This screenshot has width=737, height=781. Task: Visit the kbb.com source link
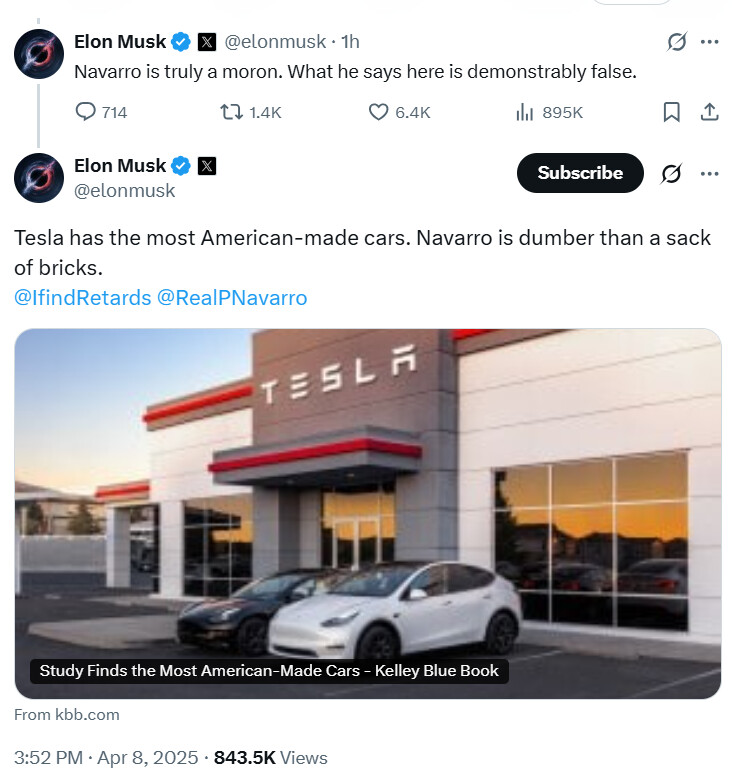tap(67, 715)
